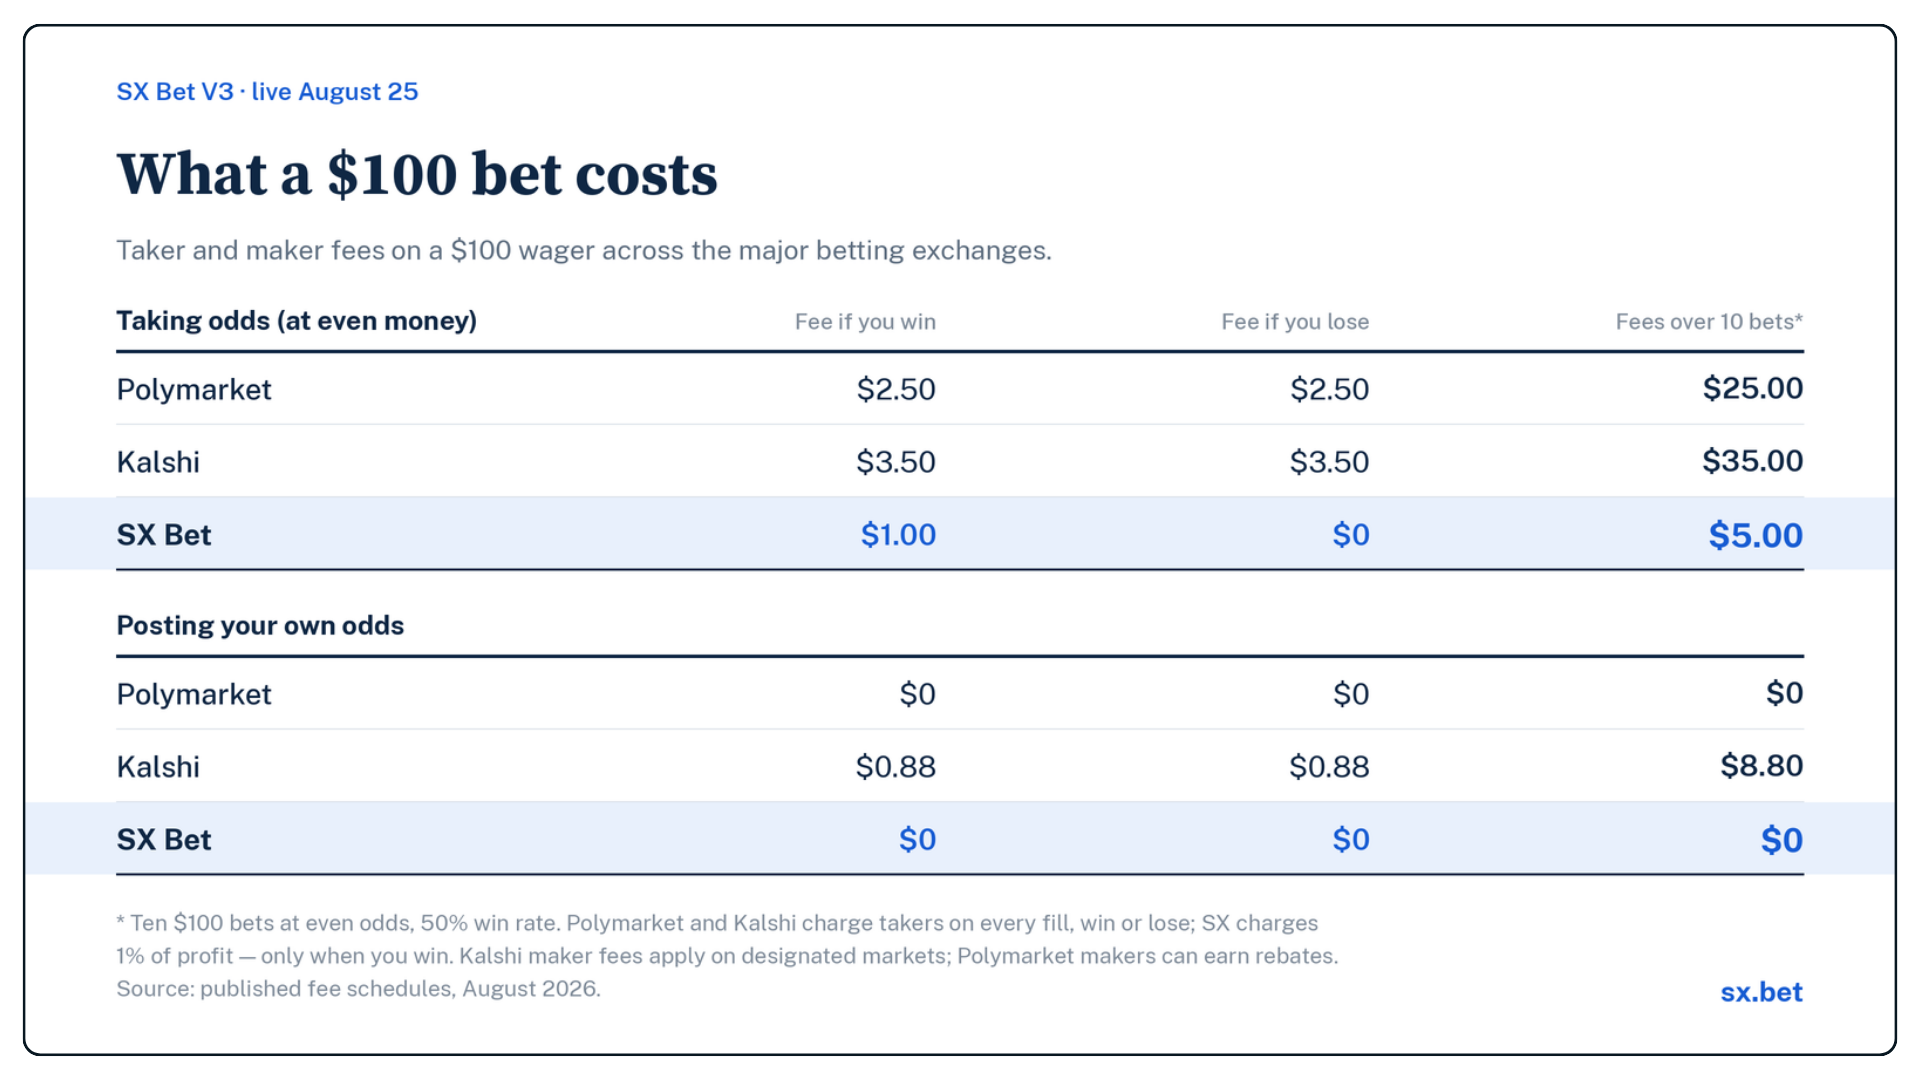This screenshot has height=1080, width=1920.
Task: Click the 'Fee if you lose' column header
Action: tap(1295, 322)
